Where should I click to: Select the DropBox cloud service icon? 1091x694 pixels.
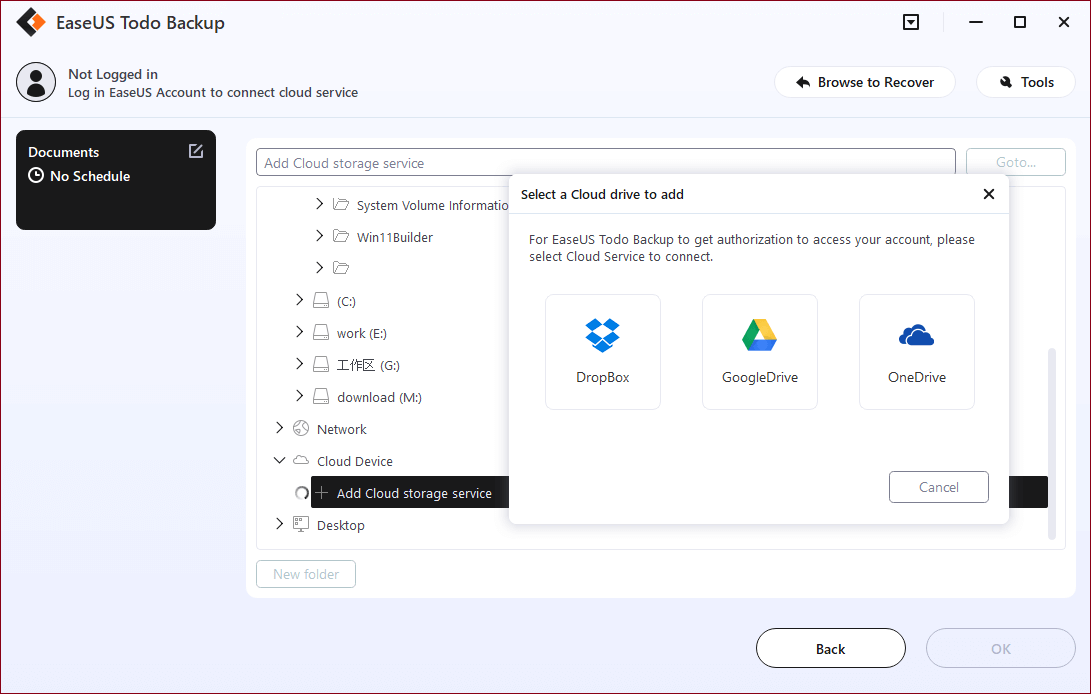coord(602,351)
